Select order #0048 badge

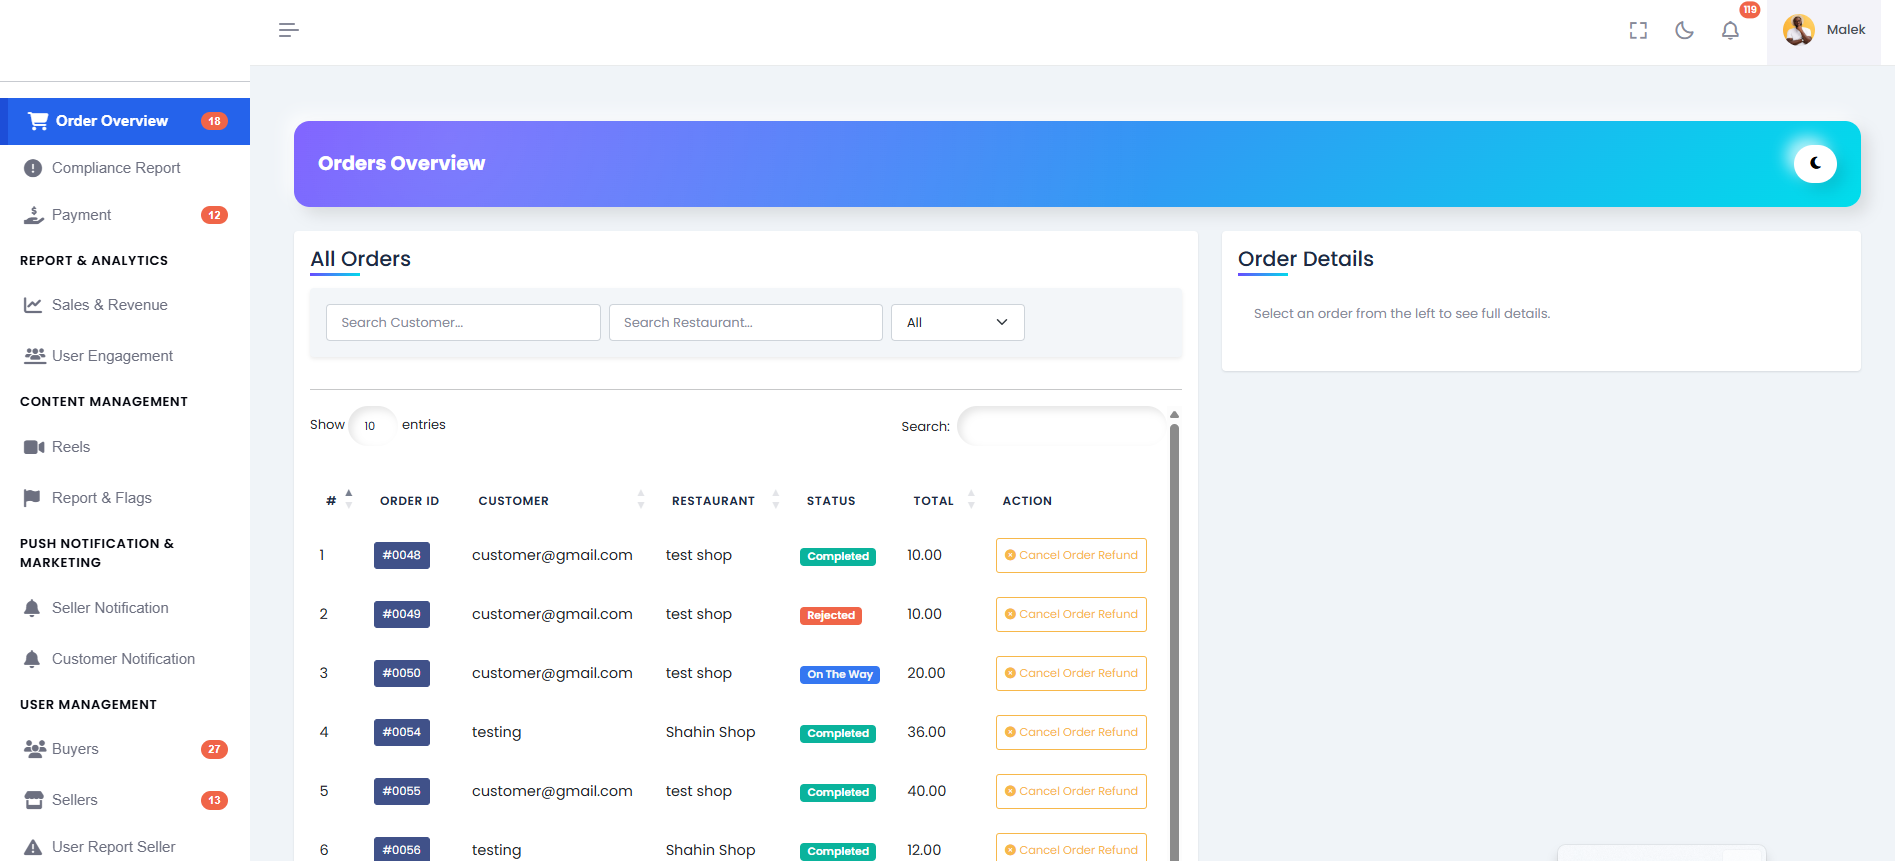(x=402, y=555)
